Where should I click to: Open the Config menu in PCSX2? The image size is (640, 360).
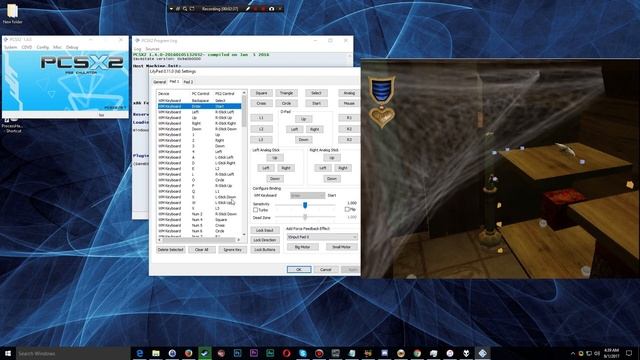click(x=42, y=47)
